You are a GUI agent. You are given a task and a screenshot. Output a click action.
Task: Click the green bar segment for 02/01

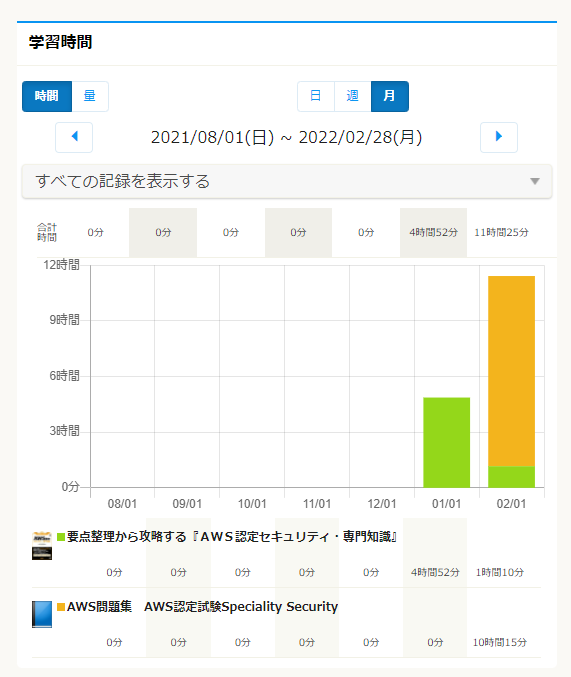tap(511, 477)
